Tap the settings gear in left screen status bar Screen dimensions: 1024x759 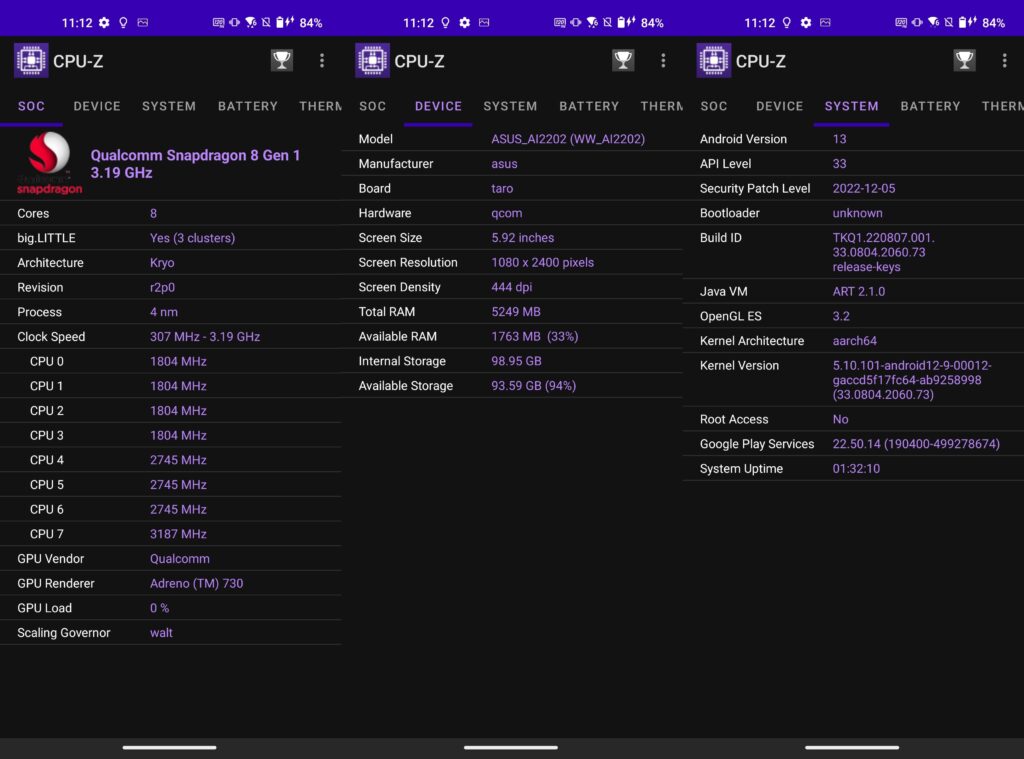click(104, 23)
